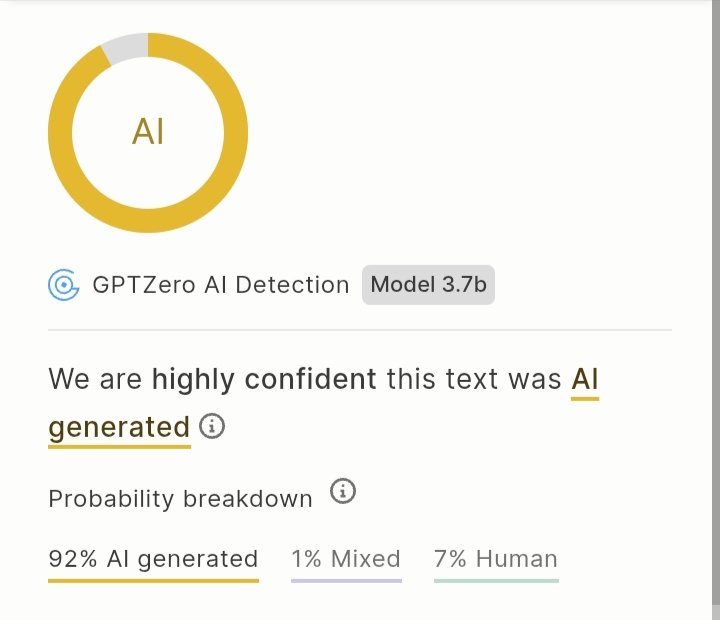Open info icon next to AI generated
Image resolution: width=720 pixels, height=620 pixels.
click(212, 426)
